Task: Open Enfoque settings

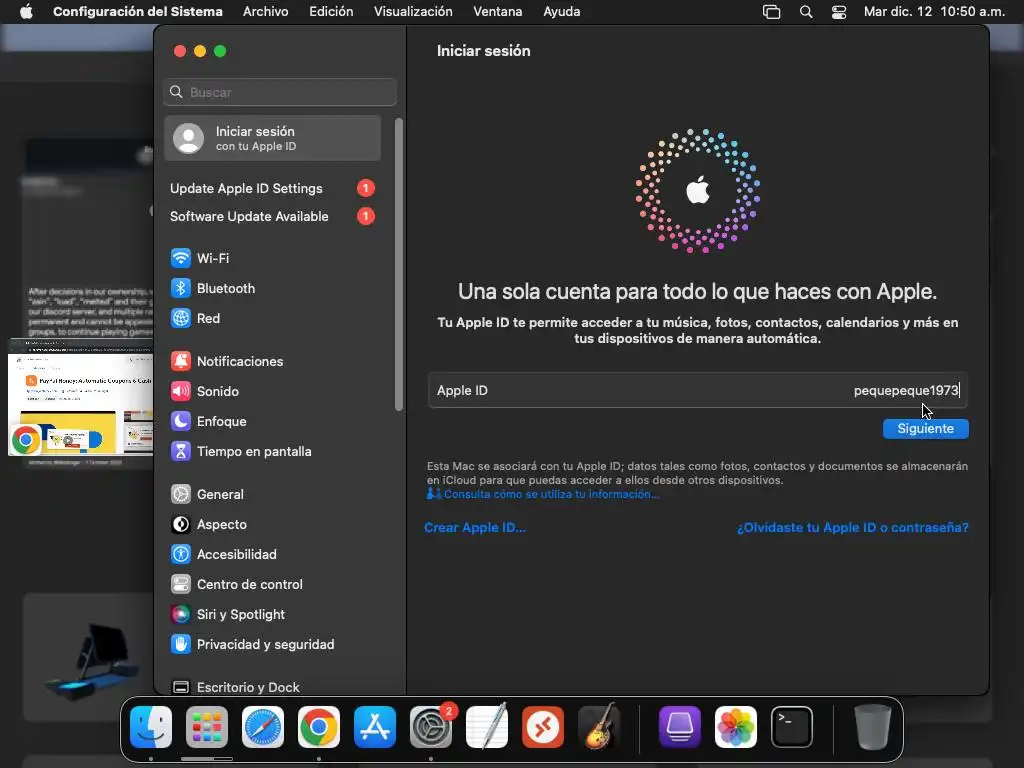Action: tap(208, 421)
